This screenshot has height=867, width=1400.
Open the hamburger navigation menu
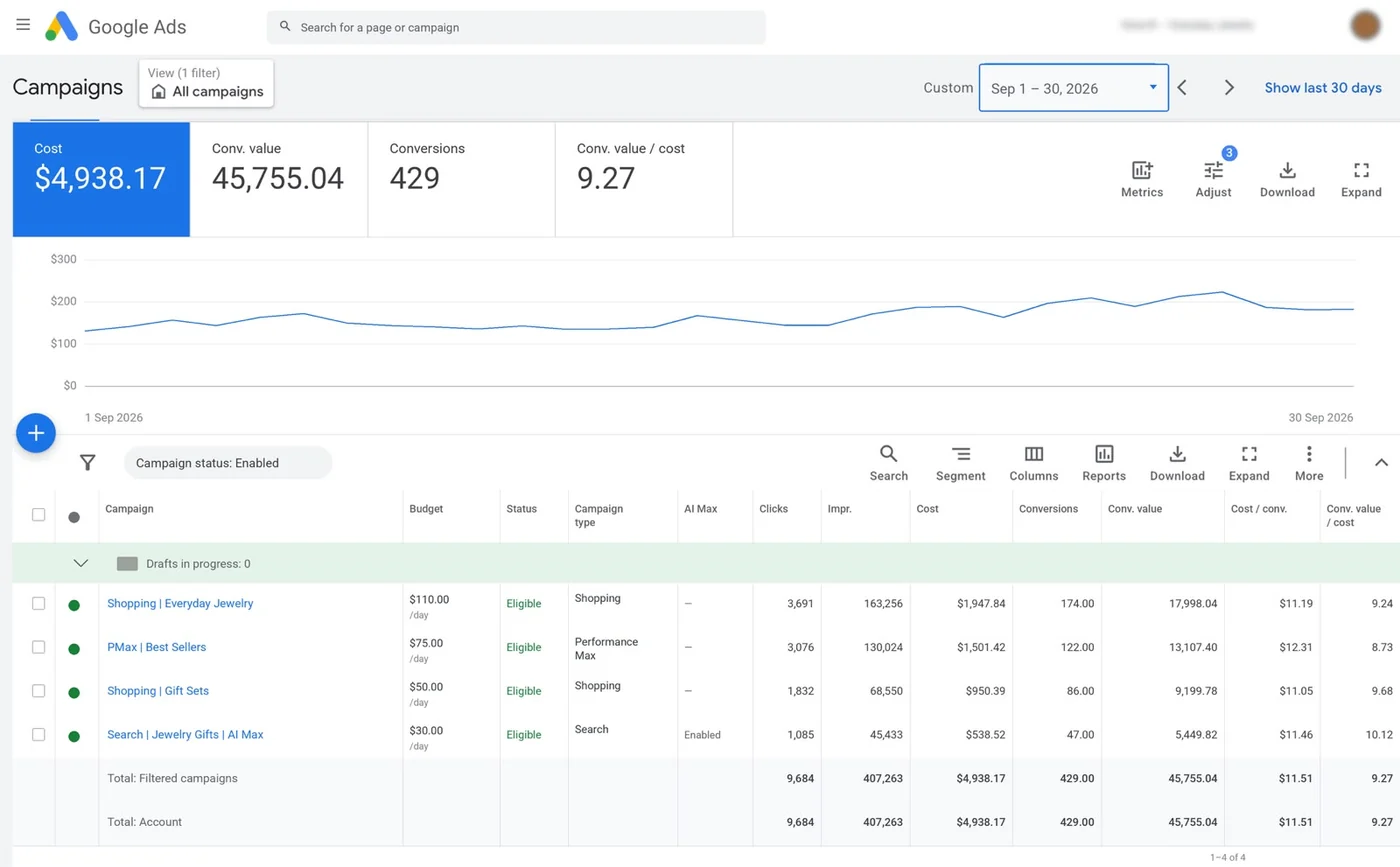[x=23, y=25]
